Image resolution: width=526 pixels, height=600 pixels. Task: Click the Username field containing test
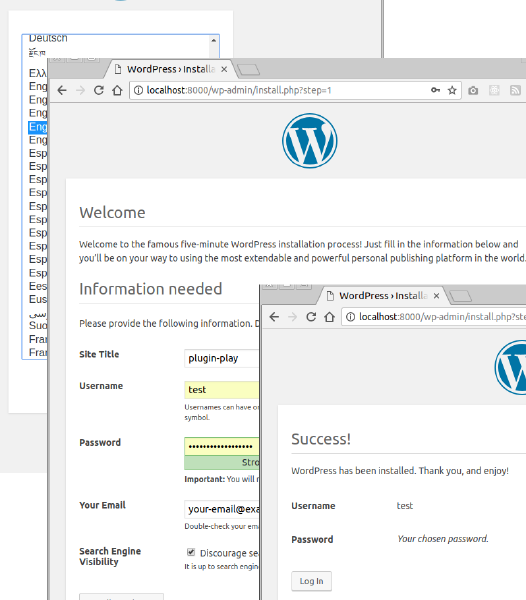[x=221, y=390]
